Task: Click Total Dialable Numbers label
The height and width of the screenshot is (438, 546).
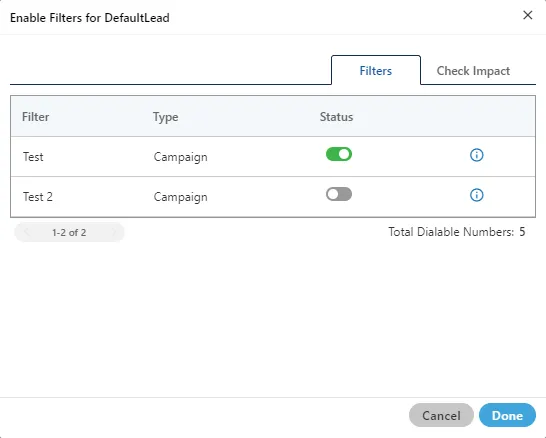Action: point(451,232)
